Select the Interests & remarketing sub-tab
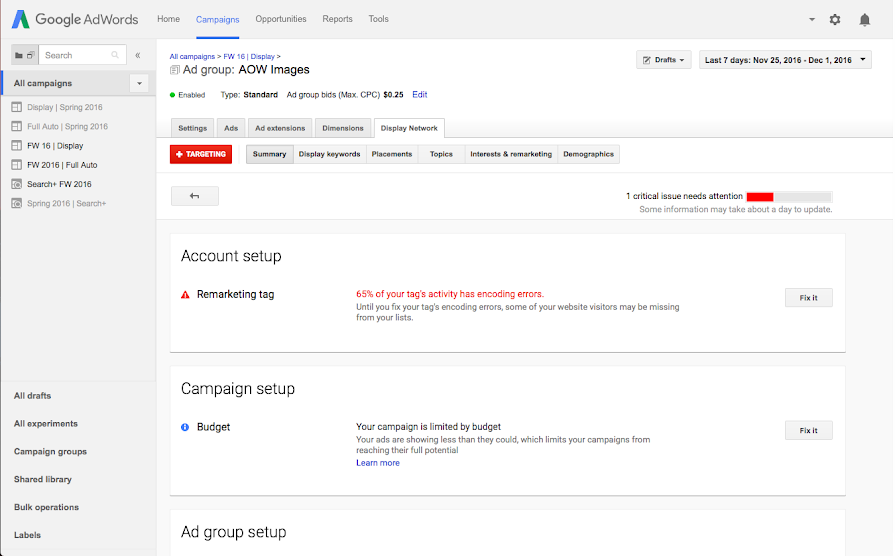 pyautogui.click(x=511, y=154)
